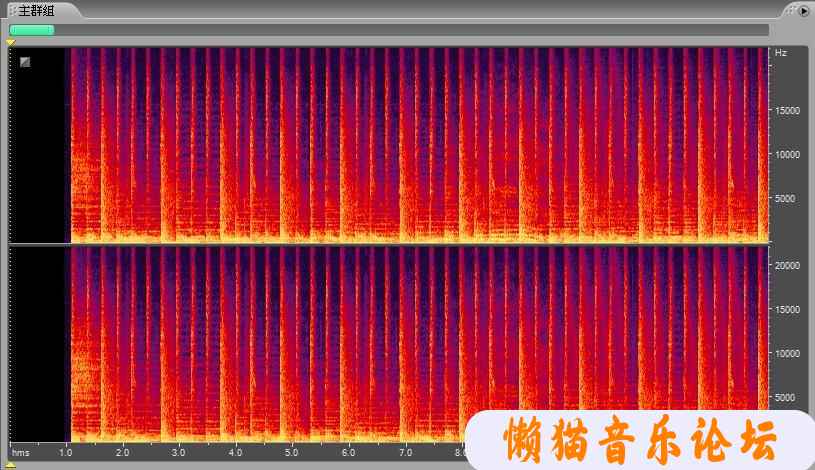Click the green zoom scrollbar thumb

point(31,30)
